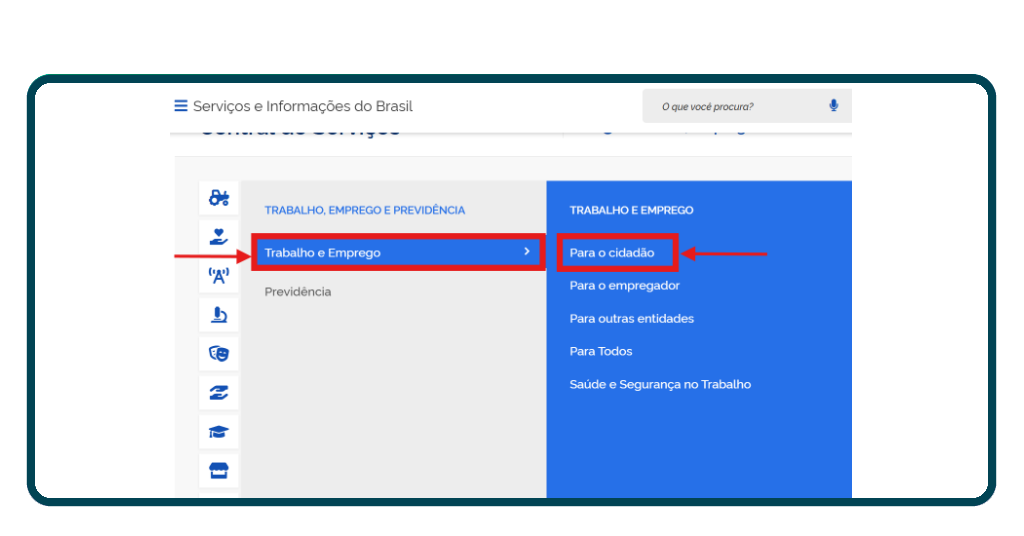Open Saúde e Segurança no Trabalho

tap(660, 385)
